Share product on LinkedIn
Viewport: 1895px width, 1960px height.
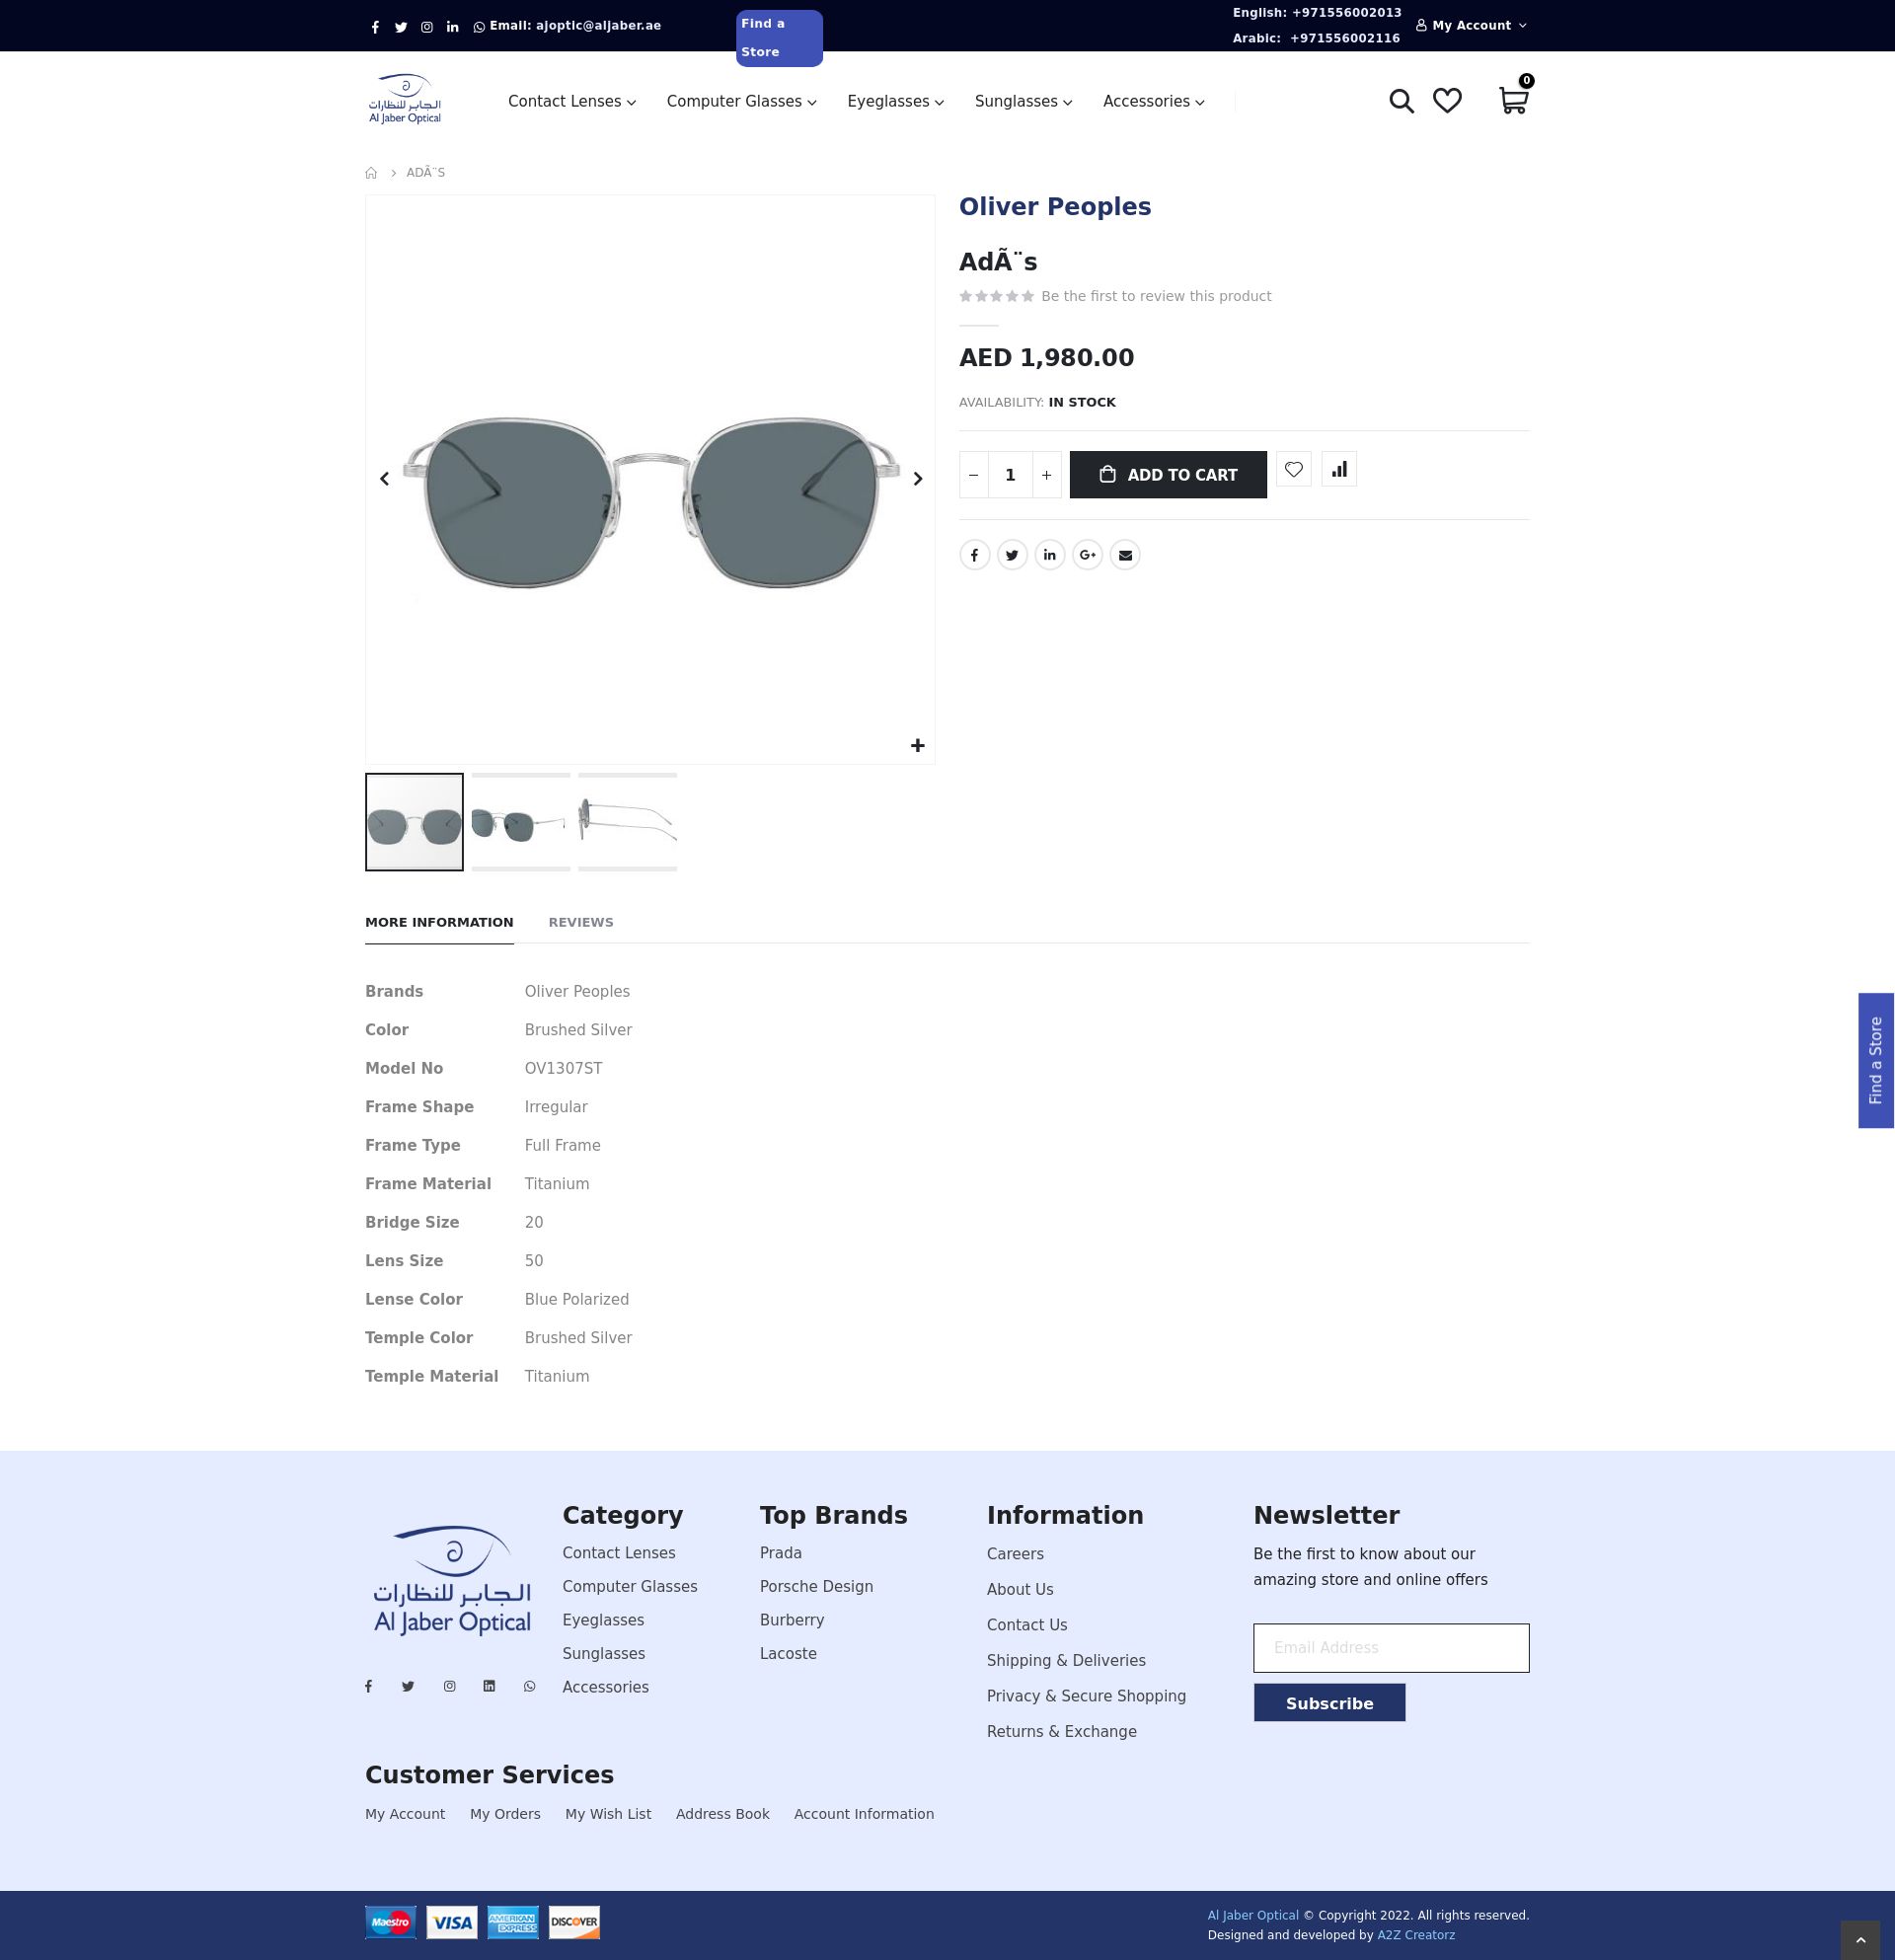(x=1050, y=555)
